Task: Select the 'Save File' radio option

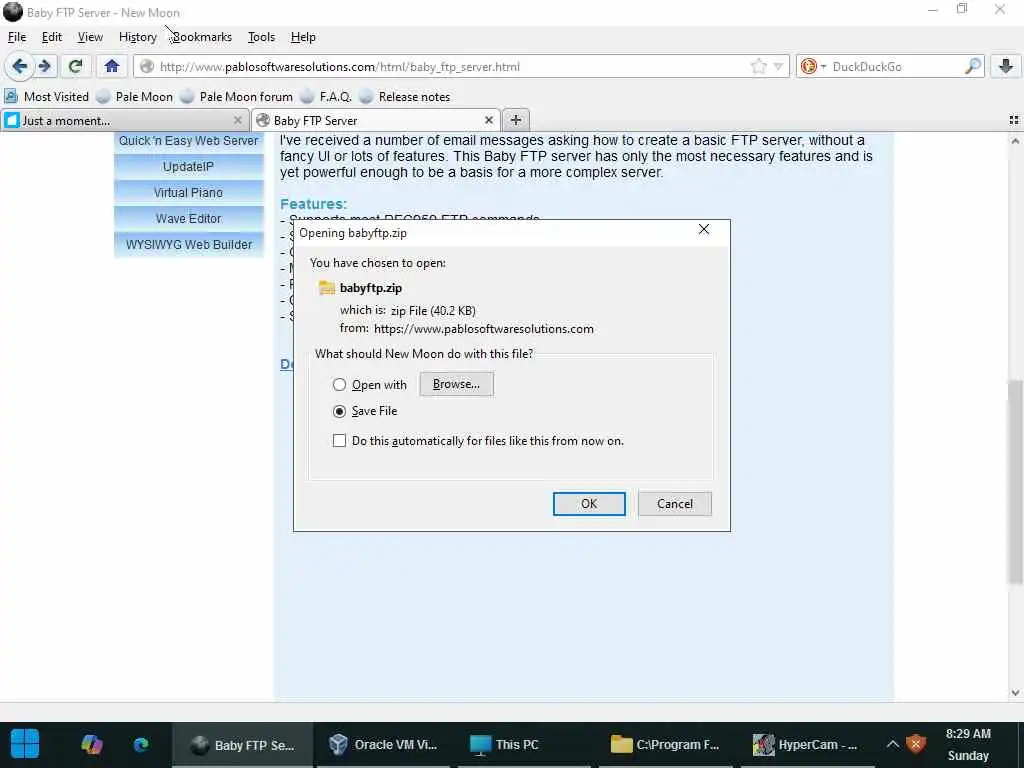Action: [x=339, y=411]
